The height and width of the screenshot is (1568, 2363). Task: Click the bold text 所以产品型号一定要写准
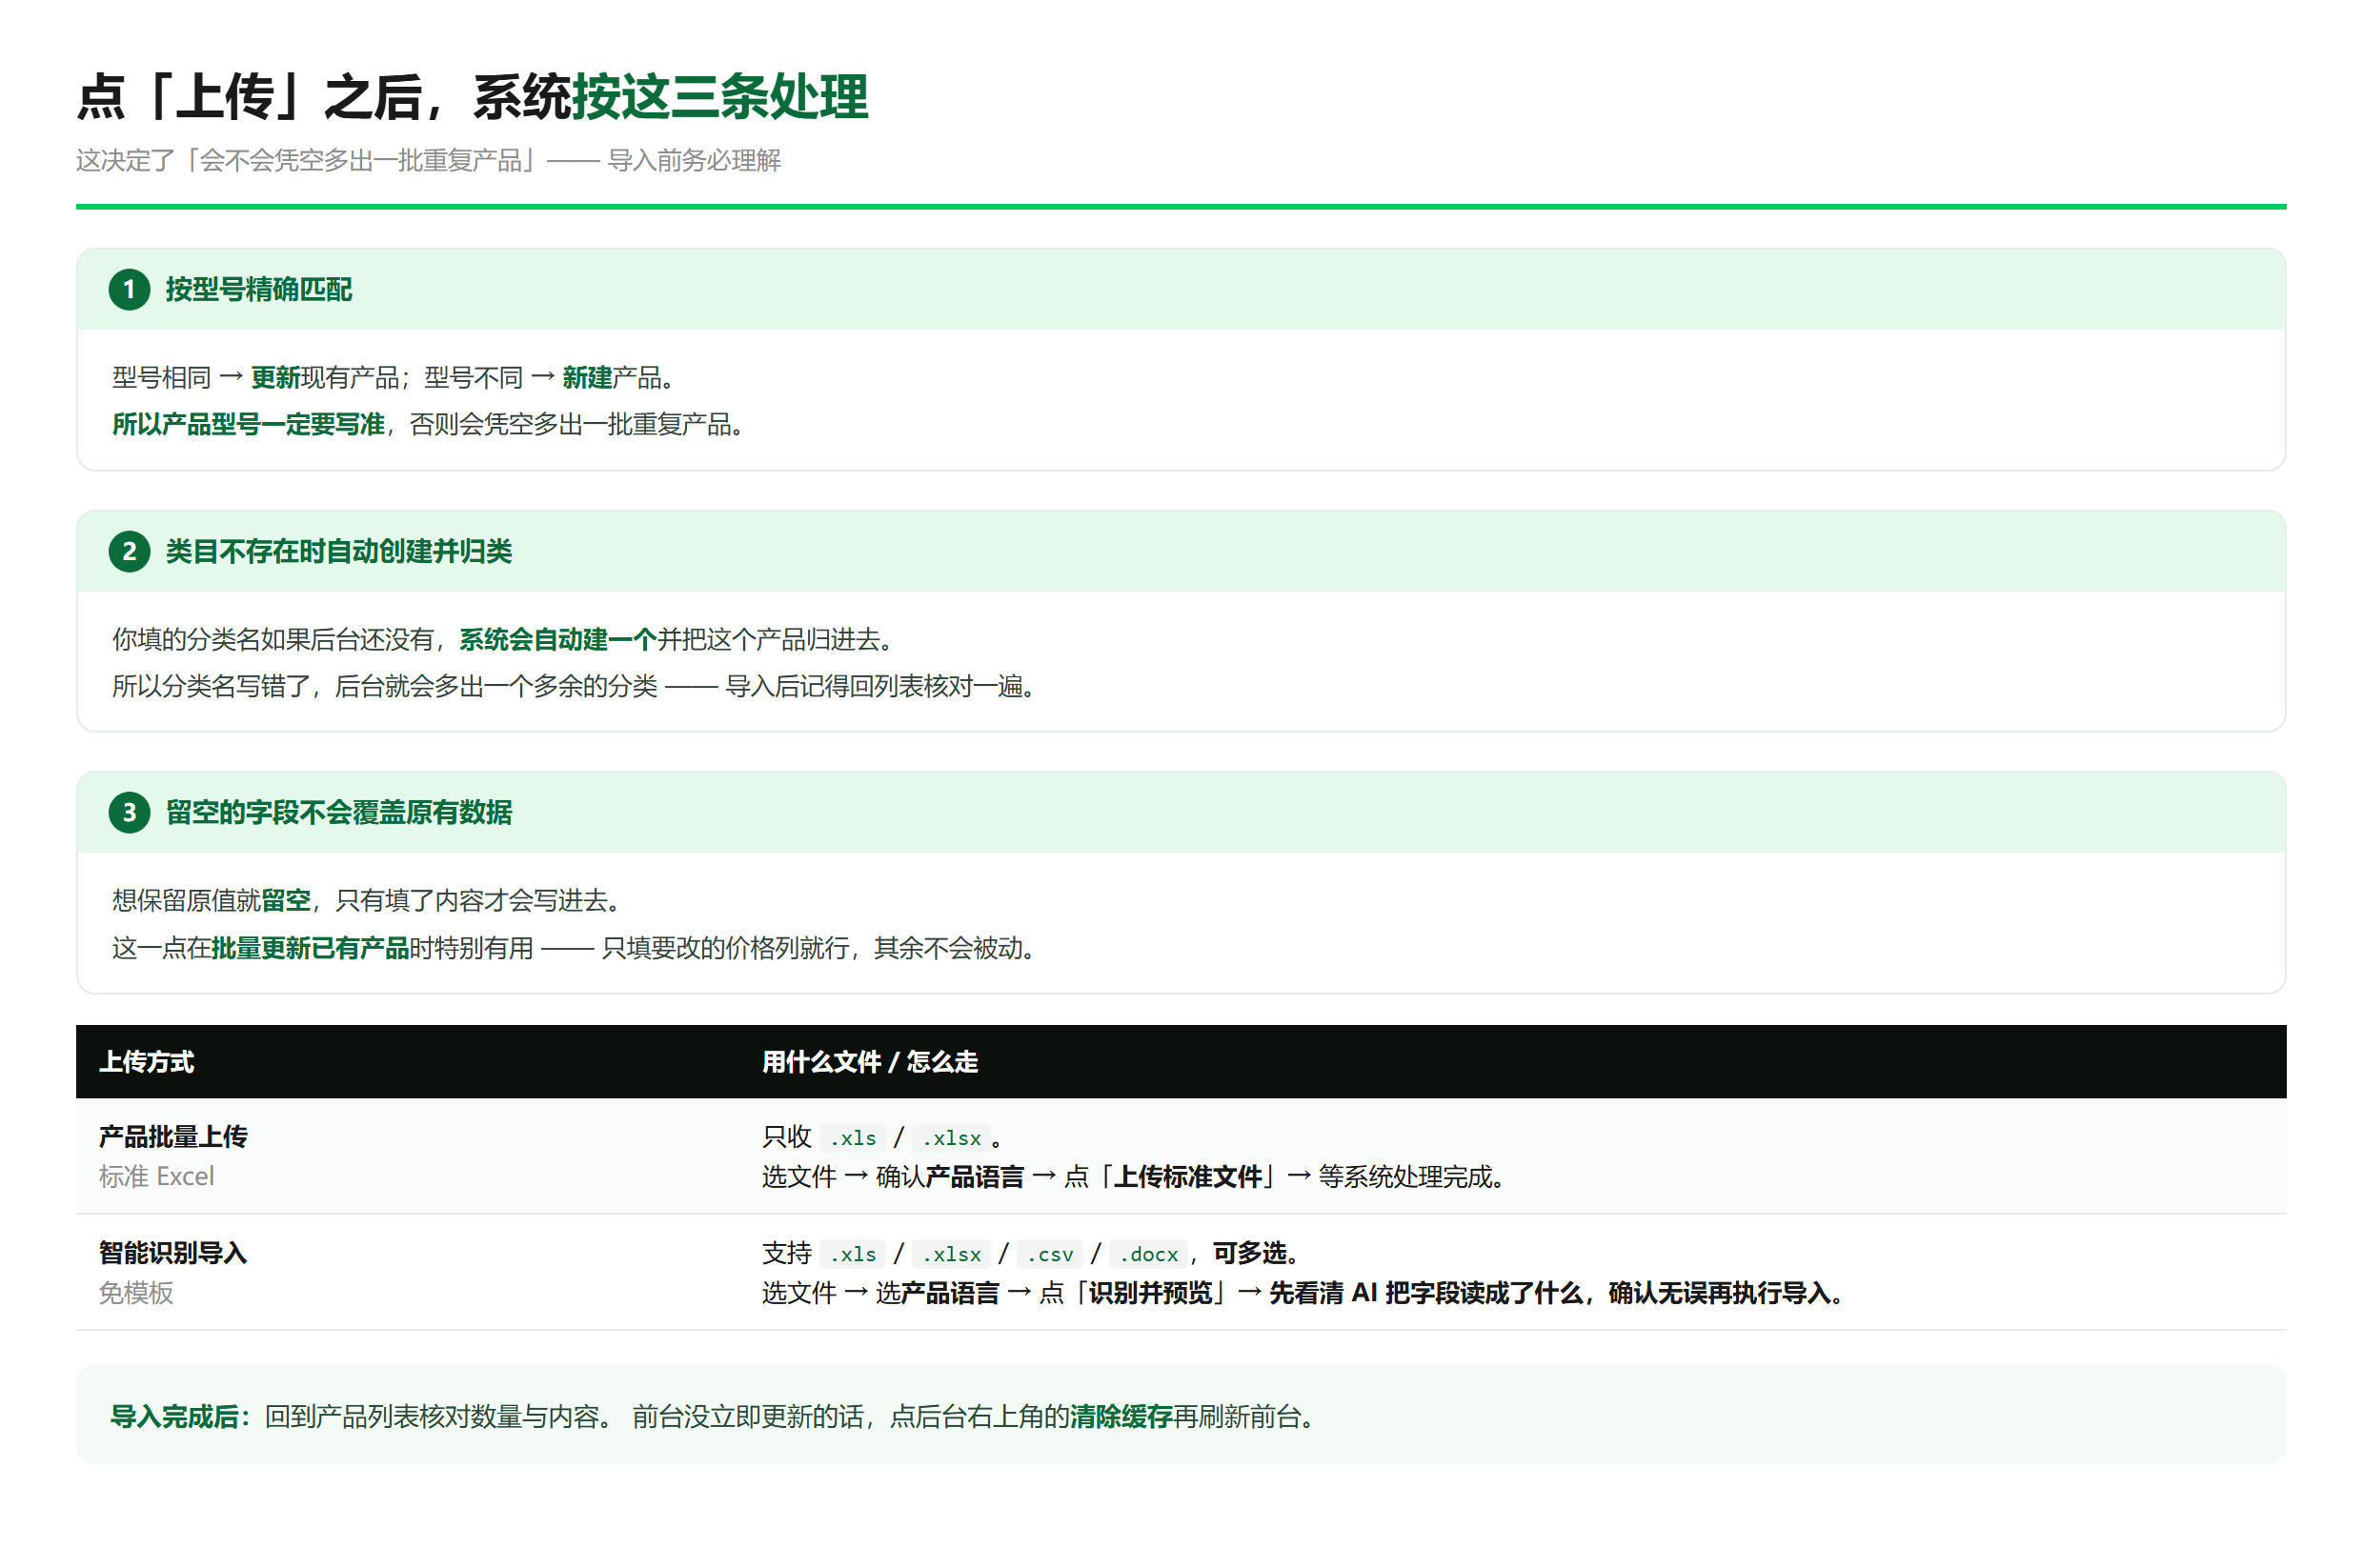tap(248, 425)
